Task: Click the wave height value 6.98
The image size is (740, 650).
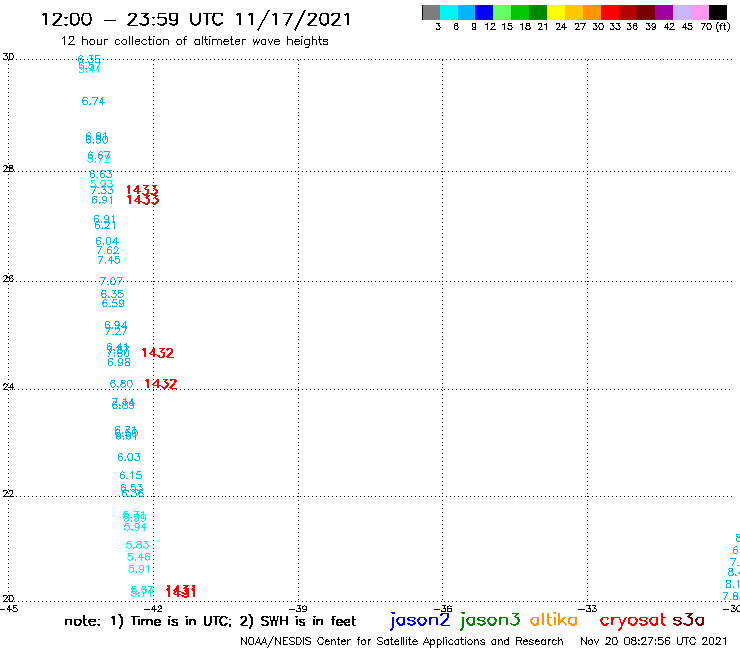Action: (119, 362)
